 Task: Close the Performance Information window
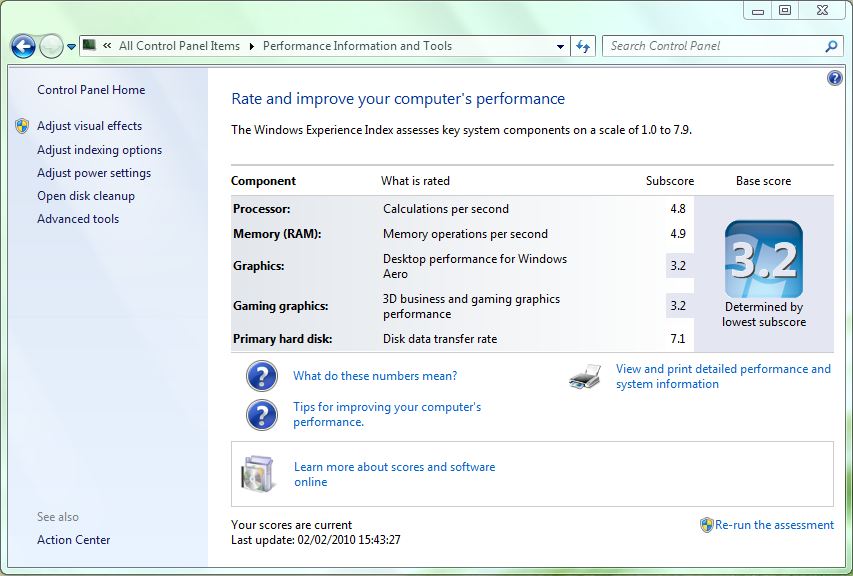coord(823,10)
